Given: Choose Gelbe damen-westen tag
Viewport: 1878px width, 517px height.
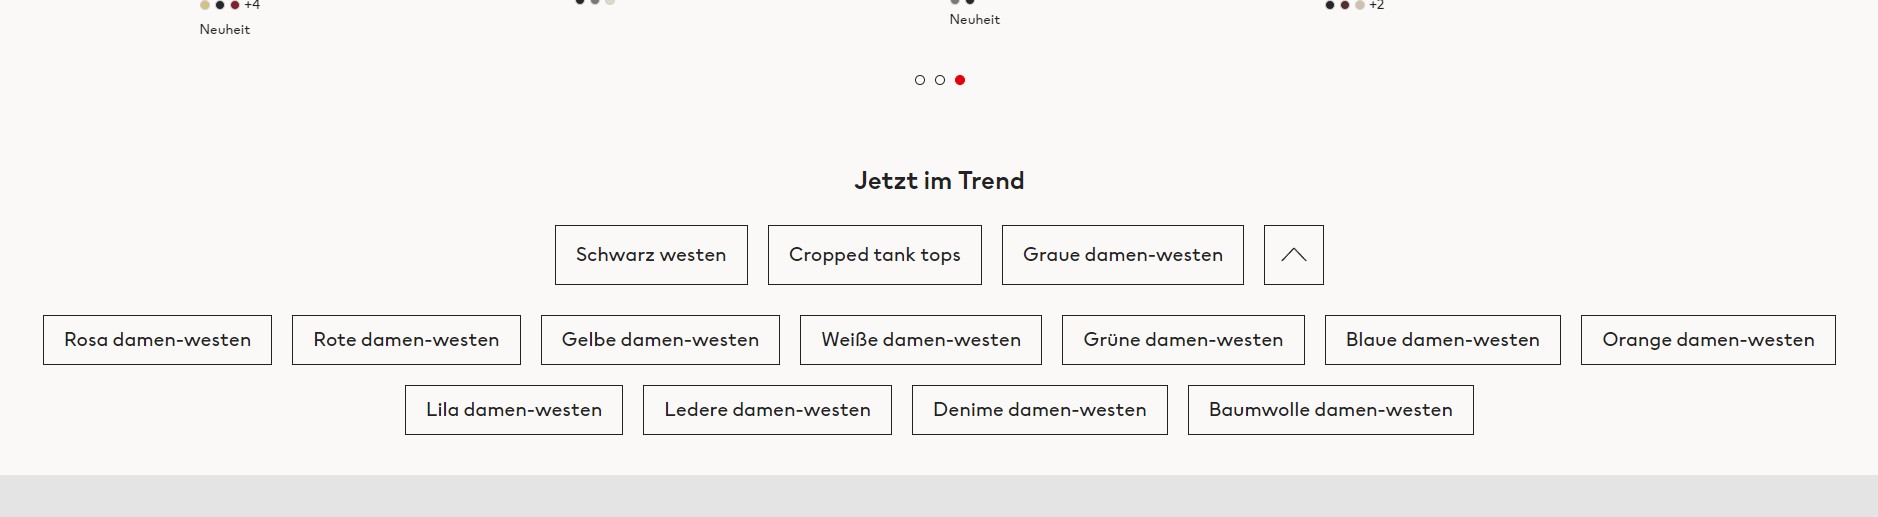Looking at the screenshot, I should point(660,340).
